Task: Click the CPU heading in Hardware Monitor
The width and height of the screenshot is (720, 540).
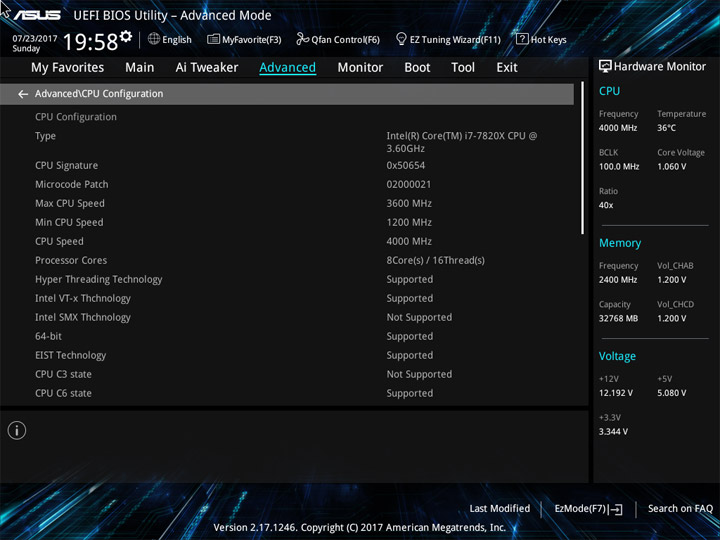Action: pos(609,91)
